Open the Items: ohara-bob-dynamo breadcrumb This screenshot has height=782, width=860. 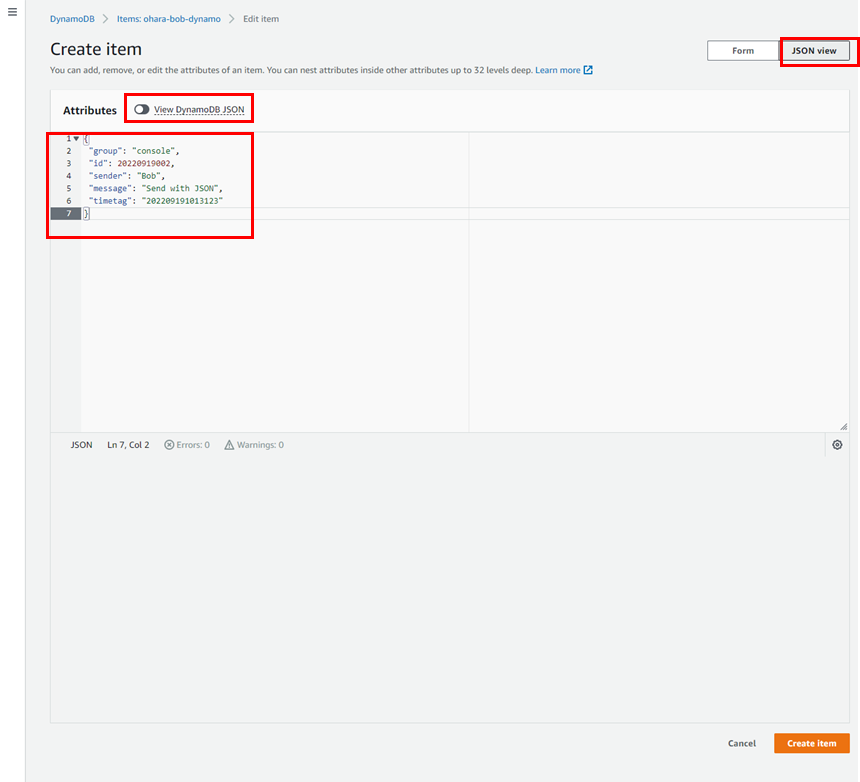pyautogui.click(x=168, y=19)
